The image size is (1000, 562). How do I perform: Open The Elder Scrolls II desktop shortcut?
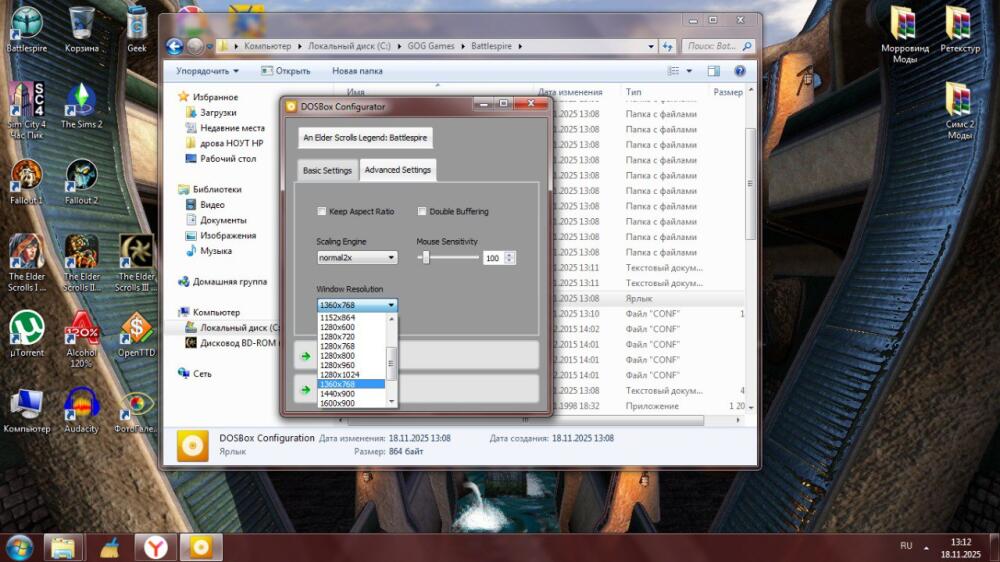(82, 263)
